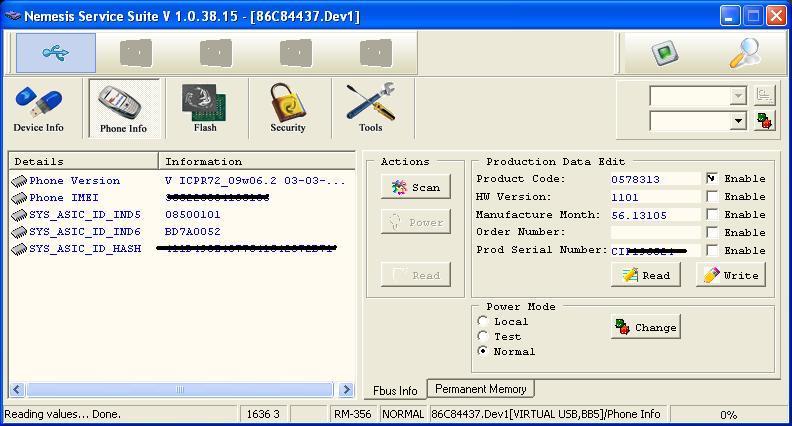
Task: Click Write in Production Data Edit
Action: [x=731, y=275]
